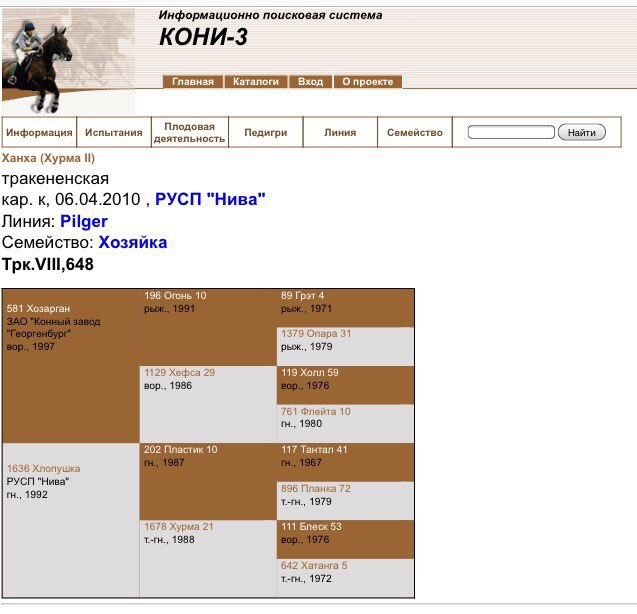
Task: Go to the Линия tab
Action: click(340, 133)
